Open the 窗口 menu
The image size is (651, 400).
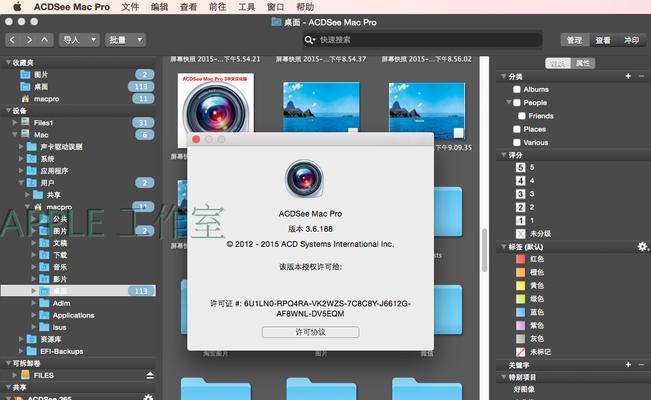pos(275,7)
